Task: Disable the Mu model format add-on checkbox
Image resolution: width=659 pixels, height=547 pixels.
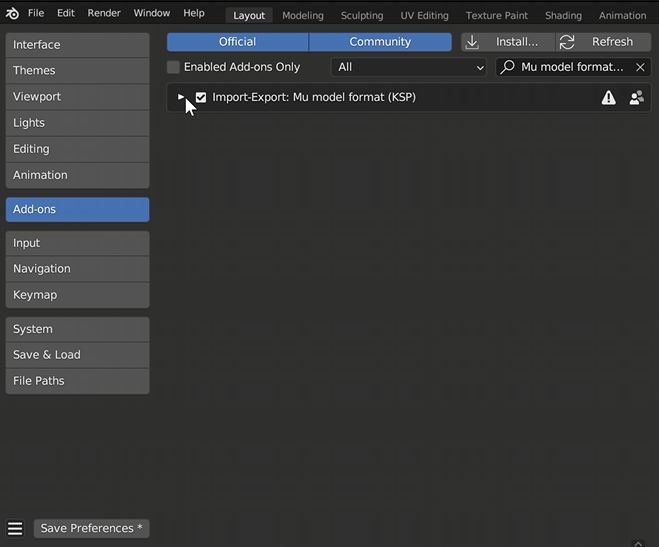Action: point(201,97)
